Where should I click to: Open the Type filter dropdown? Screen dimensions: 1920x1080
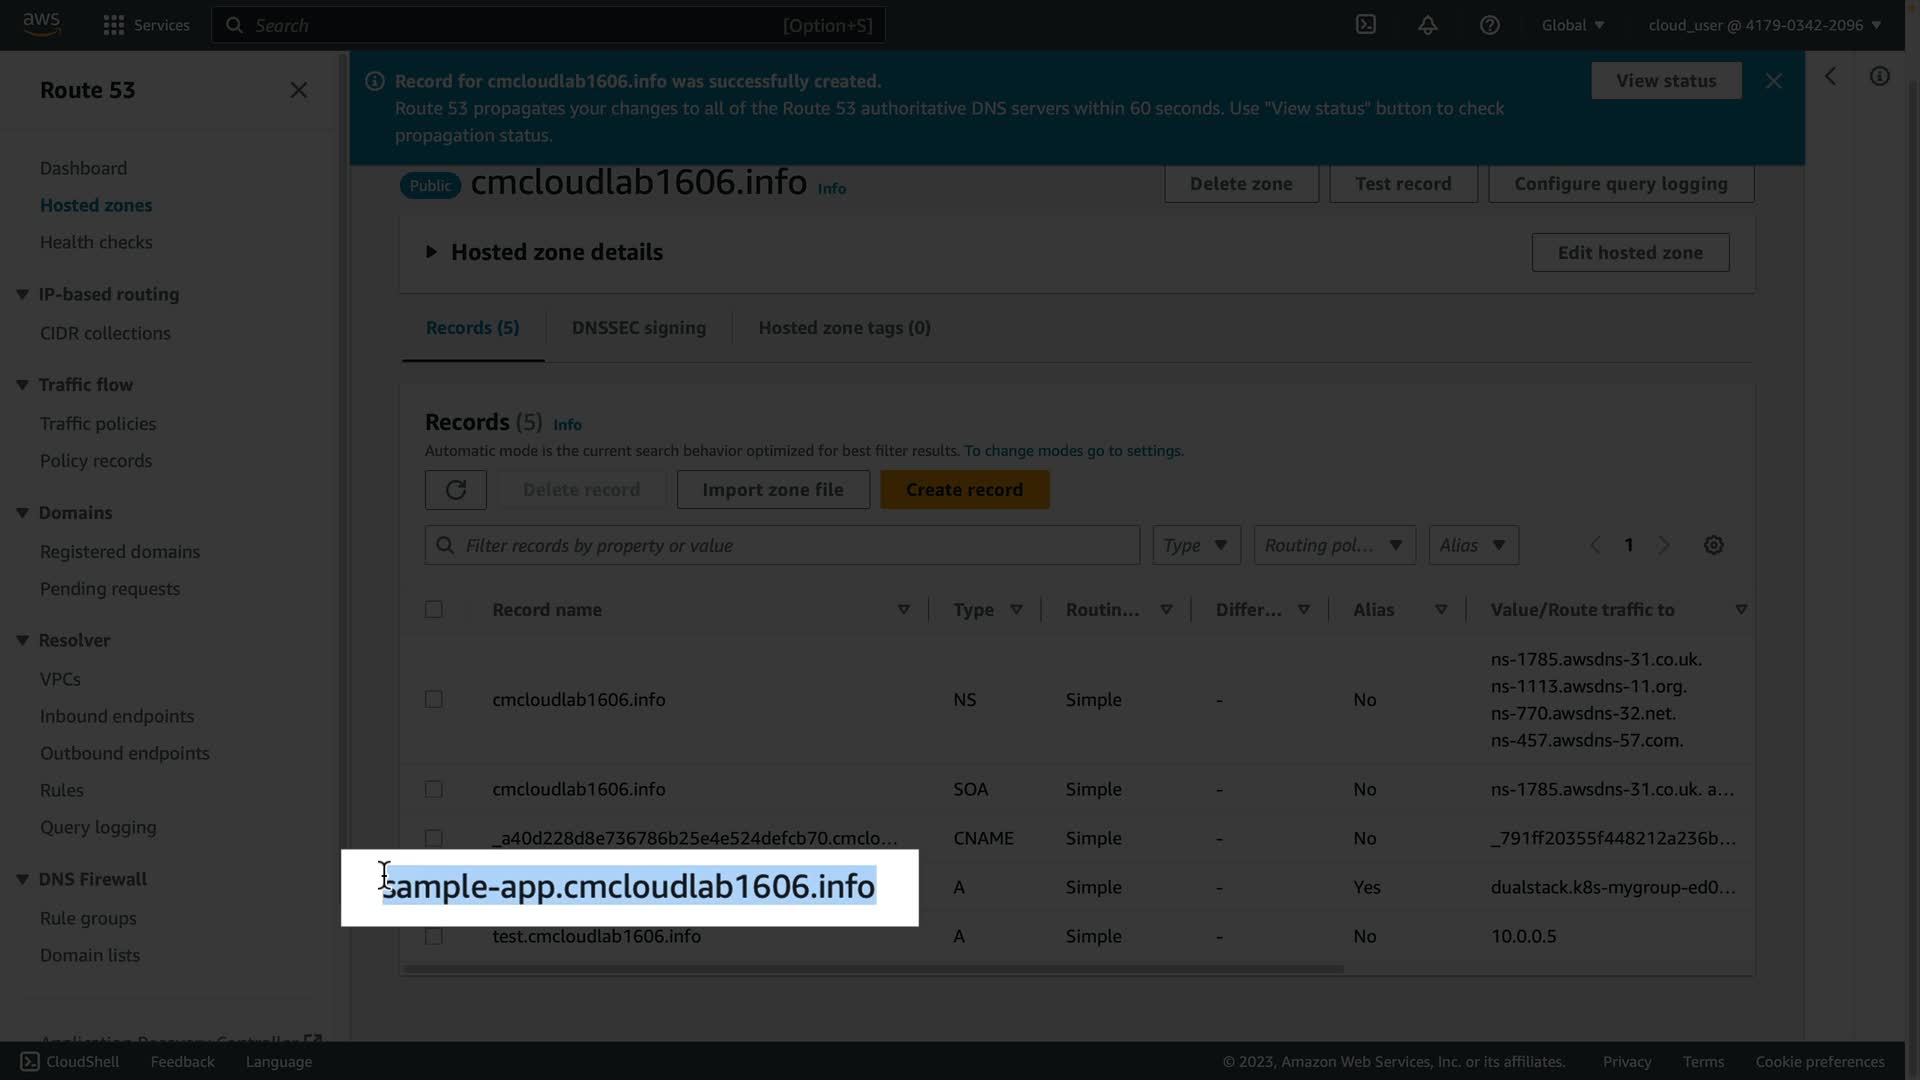[1196, 545]
